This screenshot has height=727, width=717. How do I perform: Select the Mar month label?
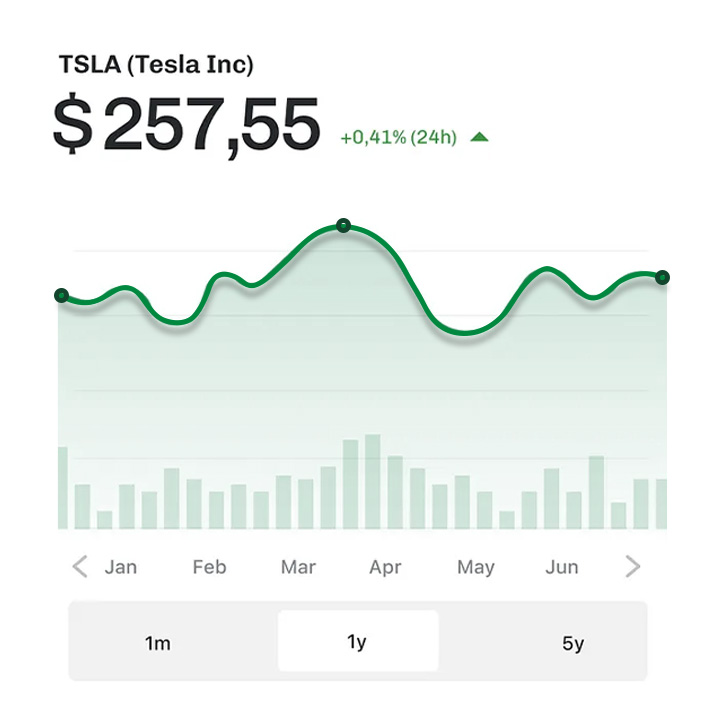[x=298, y=567]
